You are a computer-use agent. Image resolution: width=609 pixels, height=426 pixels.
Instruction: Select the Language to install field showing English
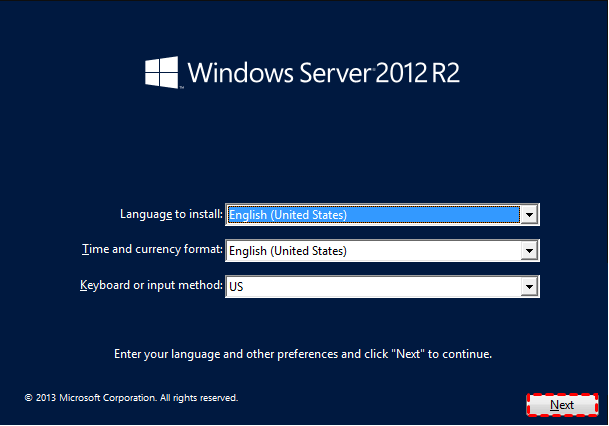382,215
